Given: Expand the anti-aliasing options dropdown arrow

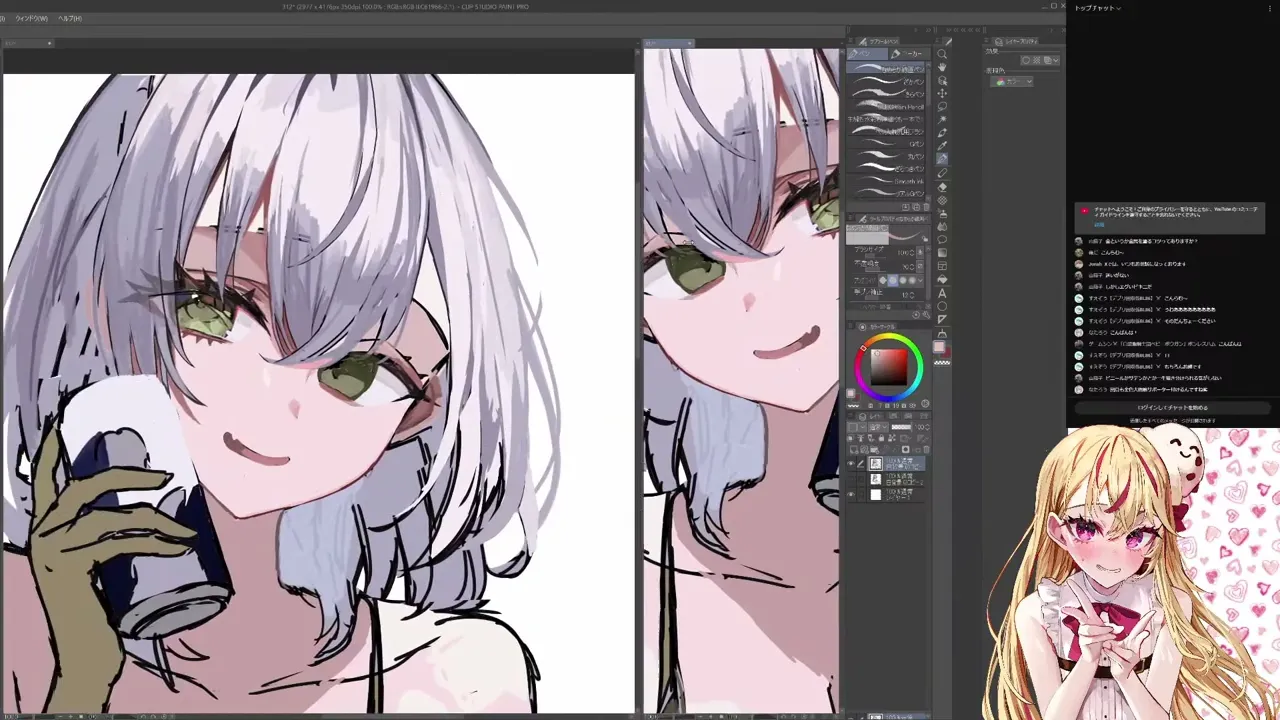Looking at the screenshot, I should coord(921,280).
